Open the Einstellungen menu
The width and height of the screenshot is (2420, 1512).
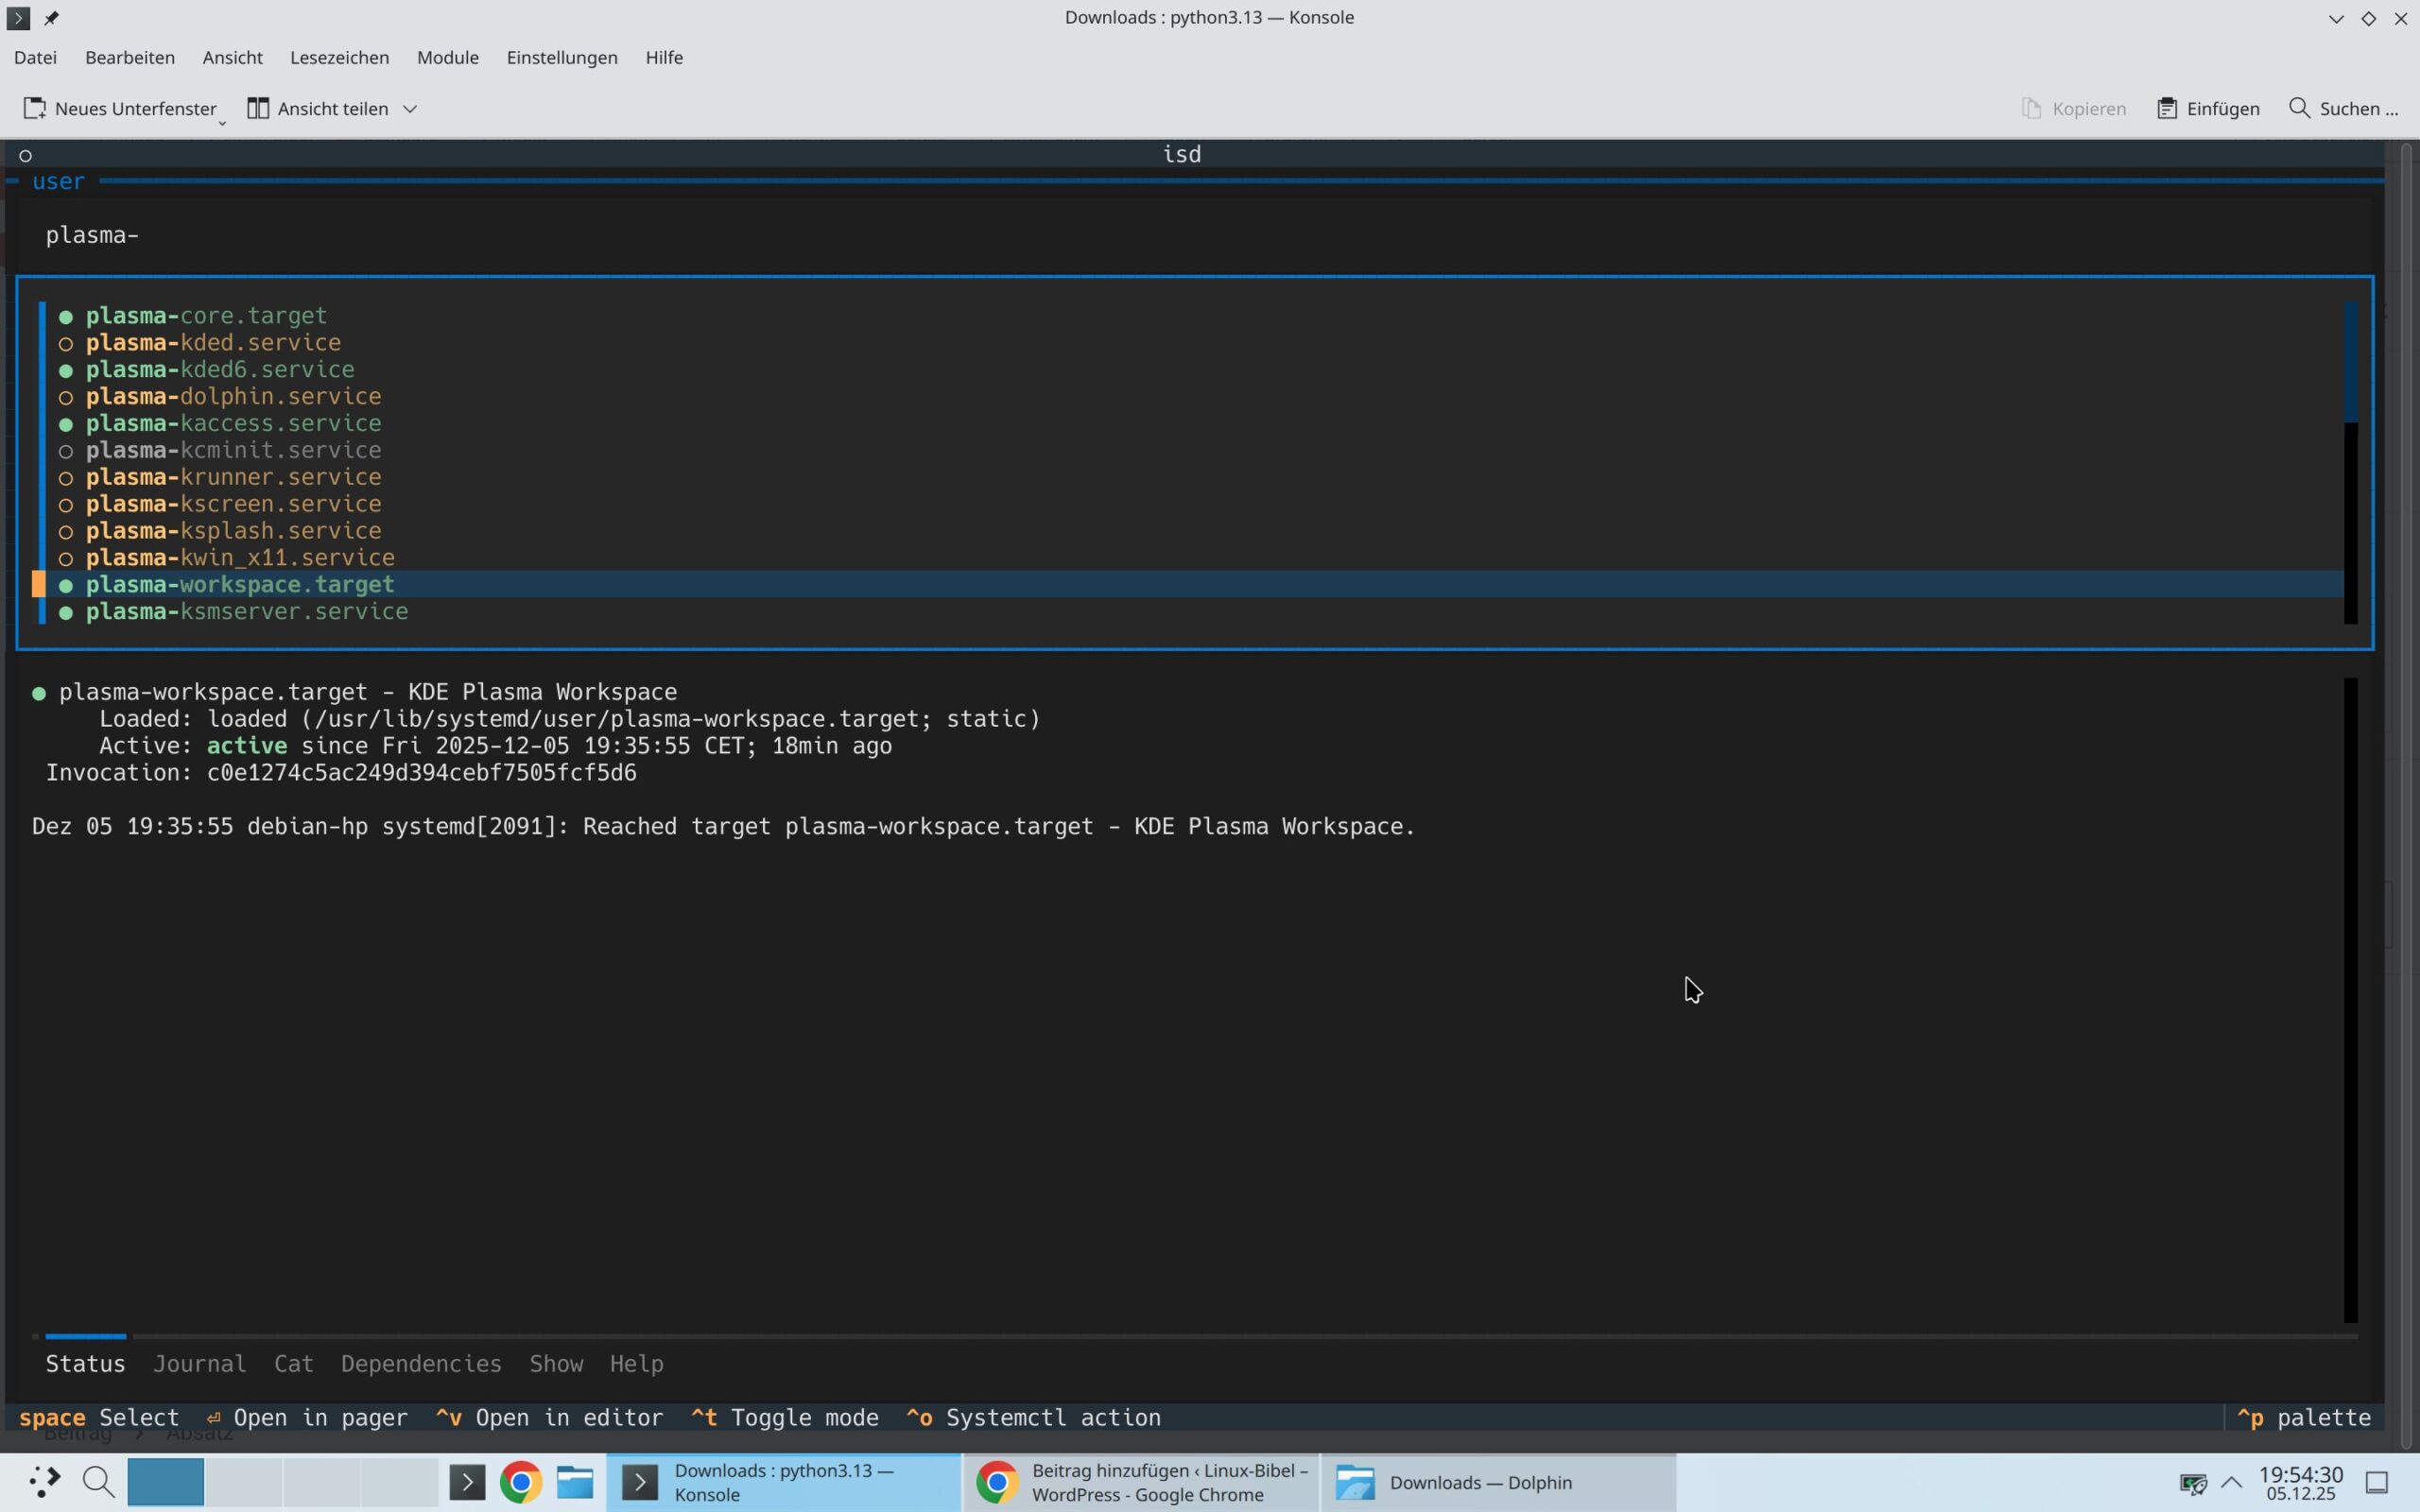561,57
